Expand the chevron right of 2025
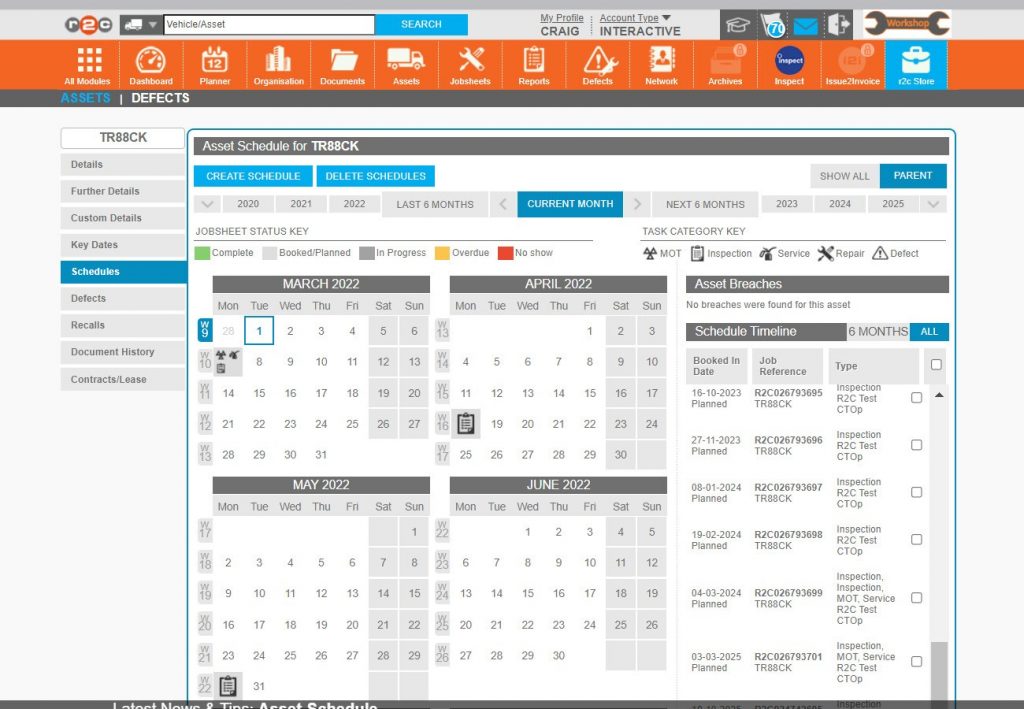The width and height of the screenshot is (1024, 709). (932, 204)
